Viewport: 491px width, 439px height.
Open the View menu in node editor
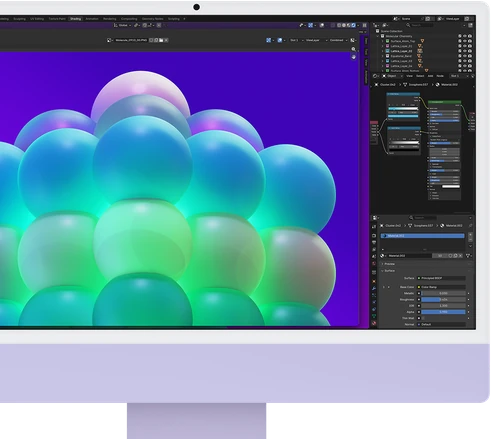[x=409, y=76]
